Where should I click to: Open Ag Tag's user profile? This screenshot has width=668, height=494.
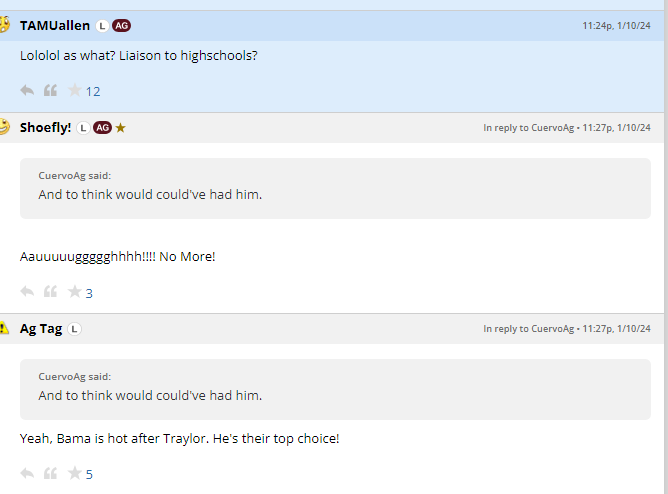[41, 328]
